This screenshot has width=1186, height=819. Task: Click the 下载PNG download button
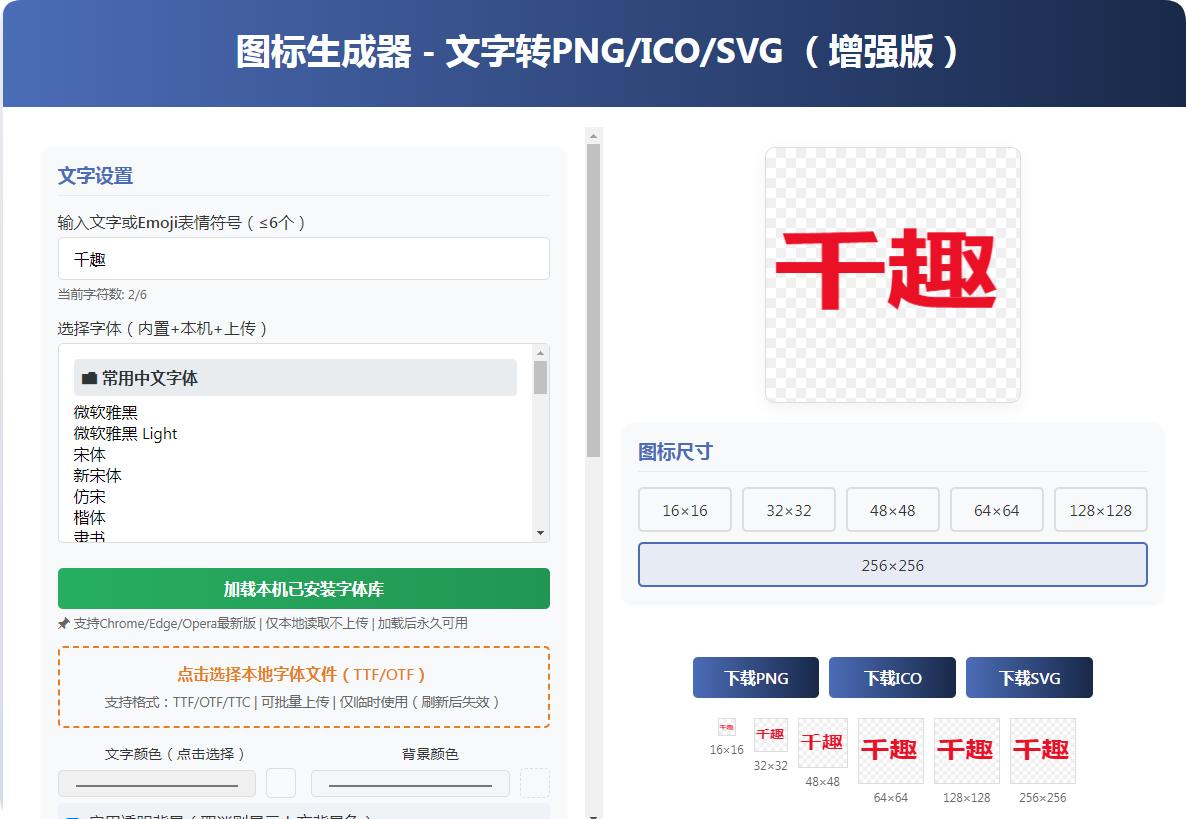click(755, 677)
